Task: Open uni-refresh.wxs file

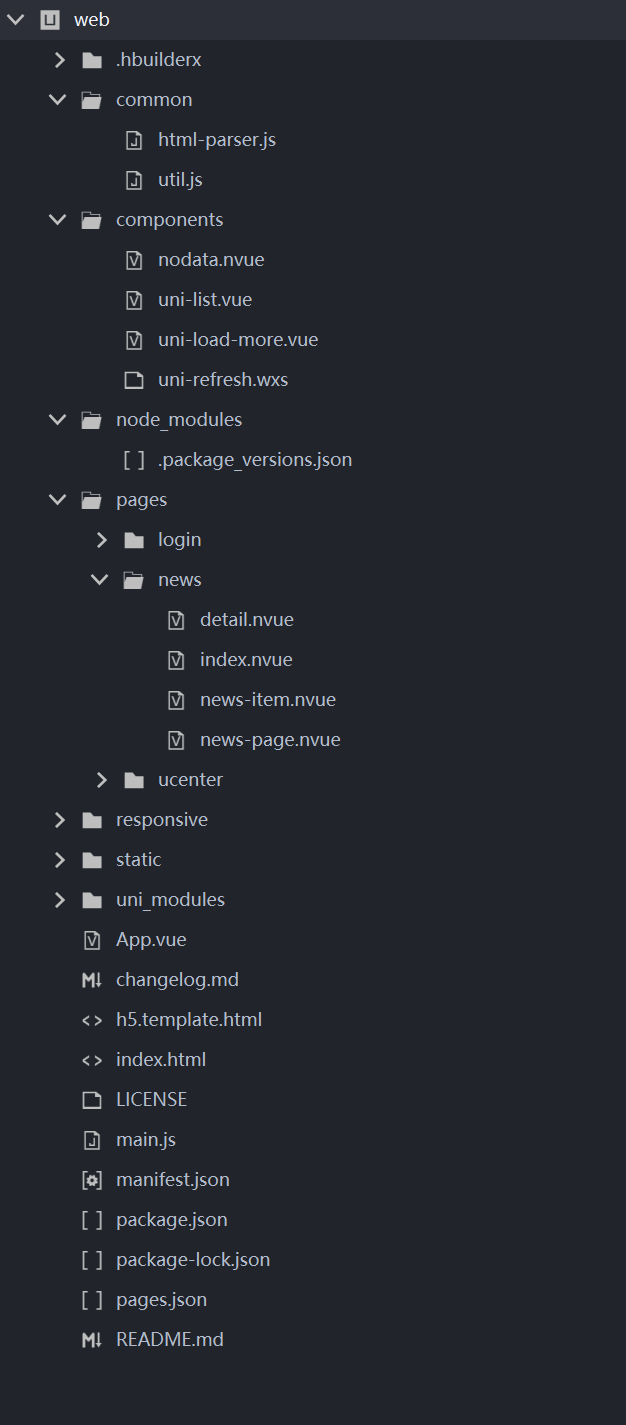Action: pyautogui.click(x=222, y=380)
